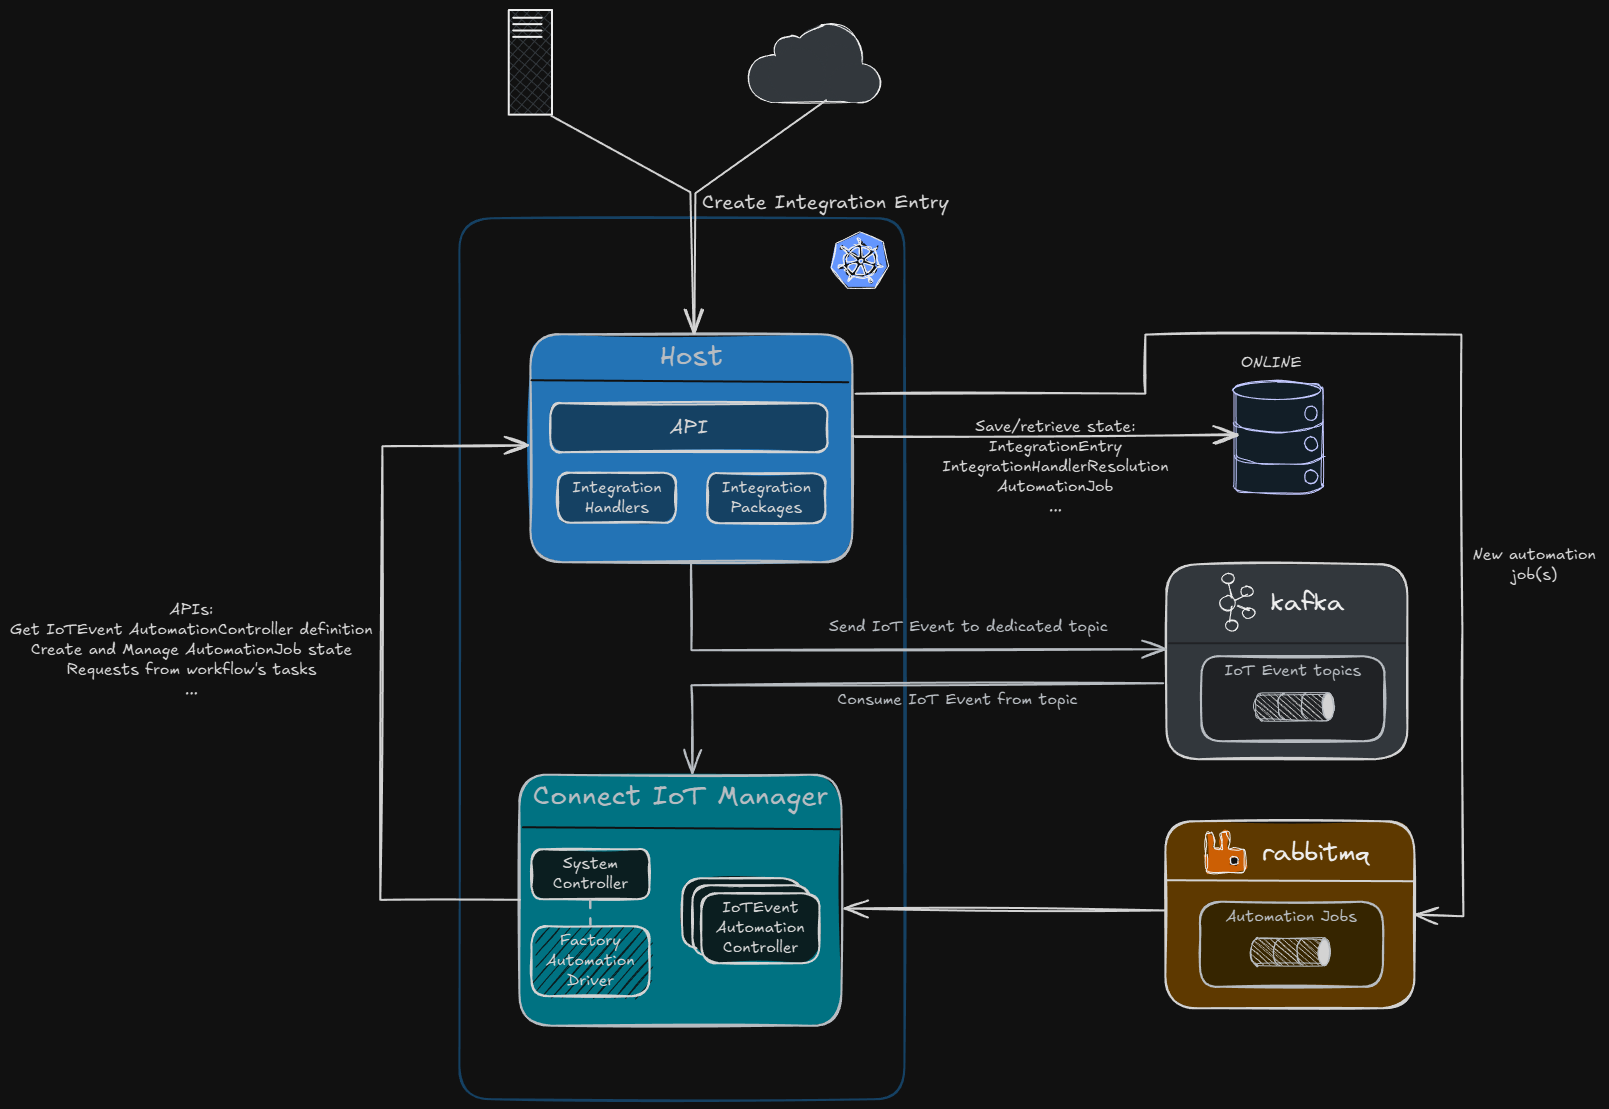Click the ONLINE label above database
This screenshot has height=1109, width=1609.
point(1271,362)
